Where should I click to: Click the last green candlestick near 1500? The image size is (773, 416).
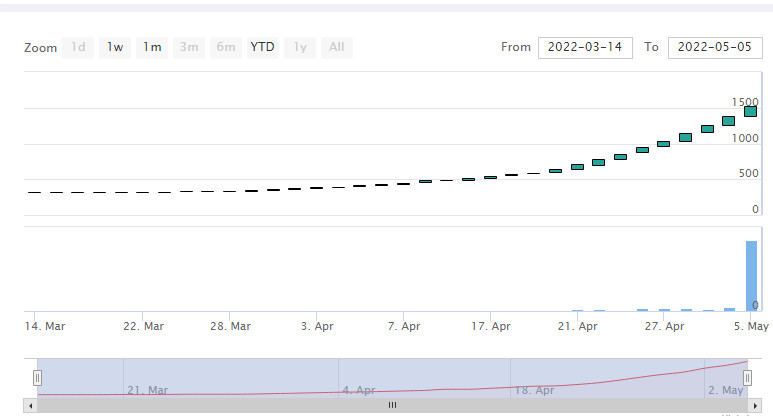750,111
